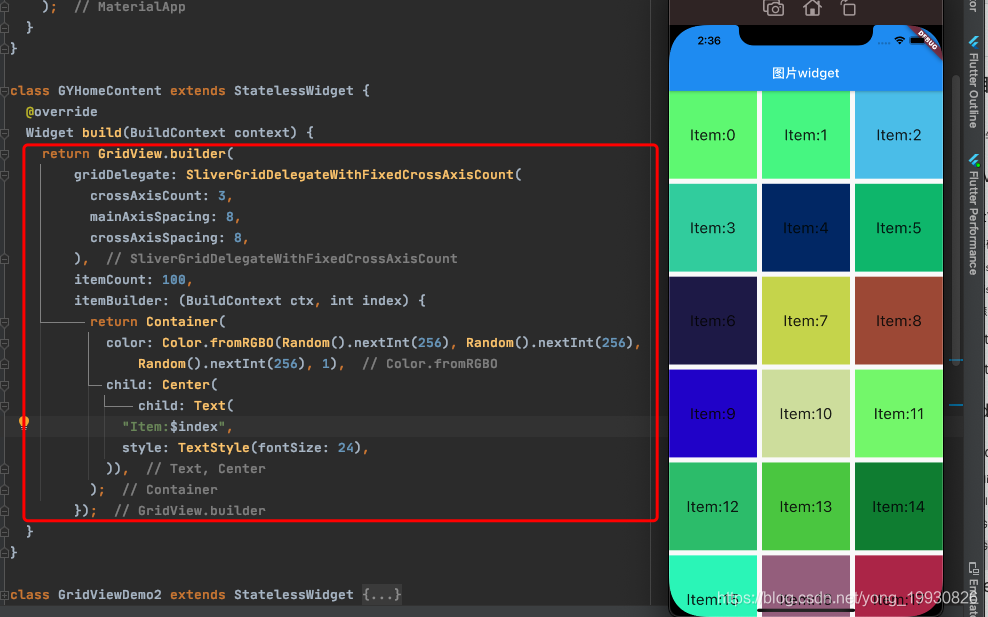Viewport: 988px width, 617px height.
Task: Fold the gridDelegate block in gutter
Action: tap(4, 175)
